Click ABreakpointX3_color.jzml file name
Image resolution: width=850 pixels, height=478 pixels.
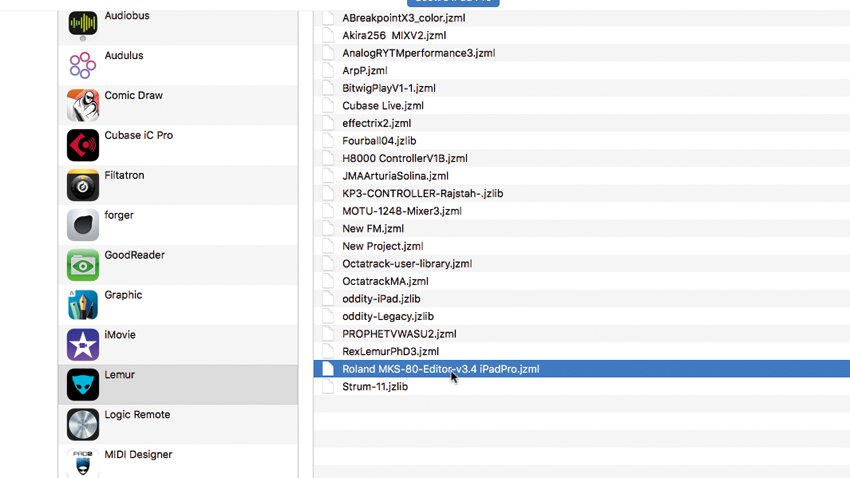coord(404,18)
